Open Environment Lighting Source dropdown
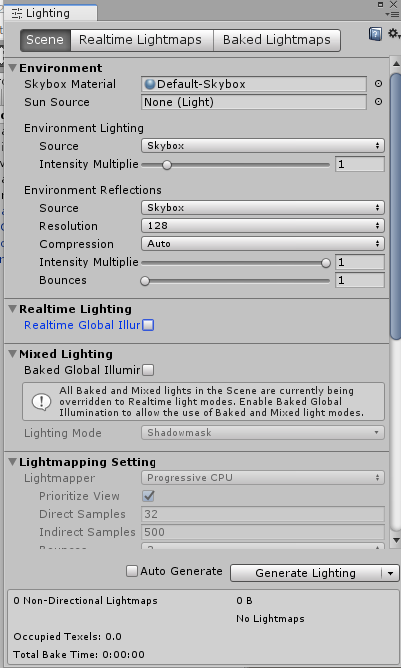The height and width of the screenshot is (668, 401). coord(263,146)
